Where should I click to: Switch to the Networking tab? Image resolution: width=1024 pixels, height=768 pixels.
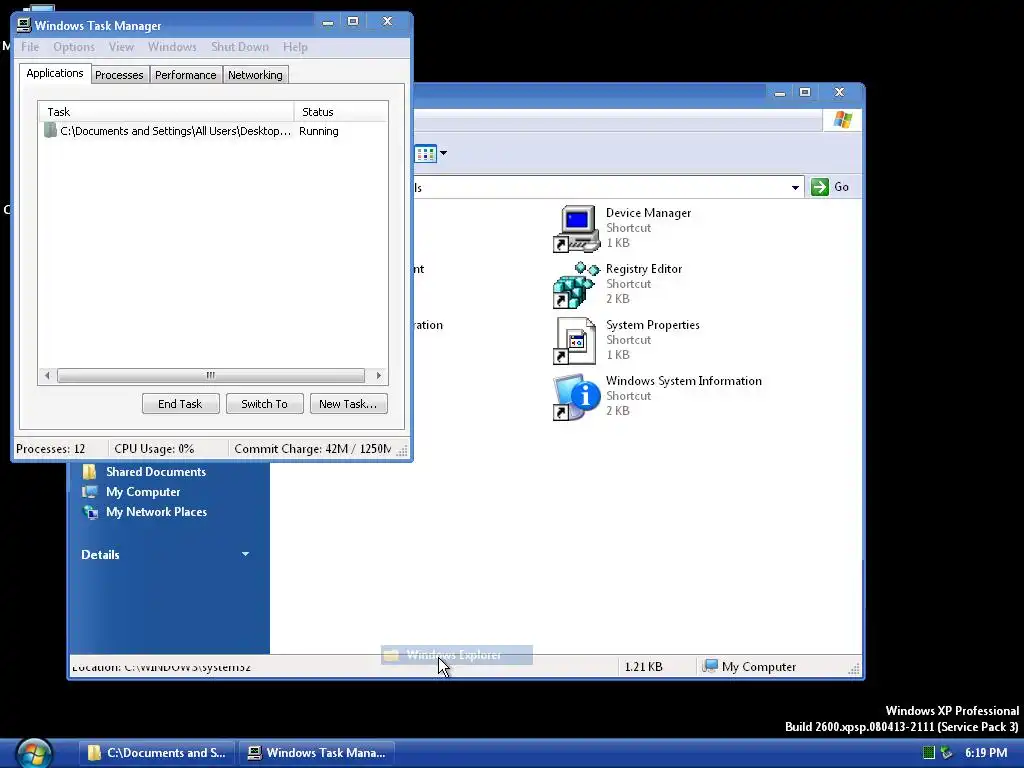(x=255, y=75)
